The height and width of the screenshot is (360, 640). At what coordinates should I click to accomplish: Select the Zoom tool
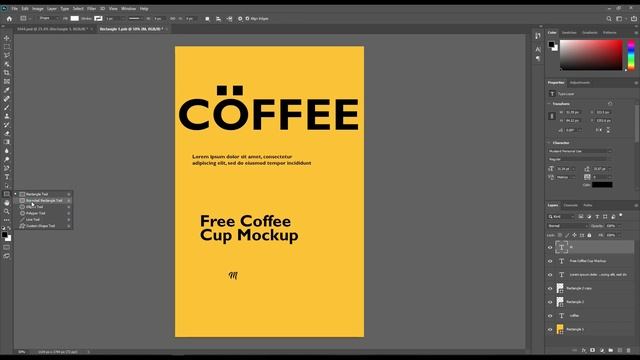[x=7, y=211]
